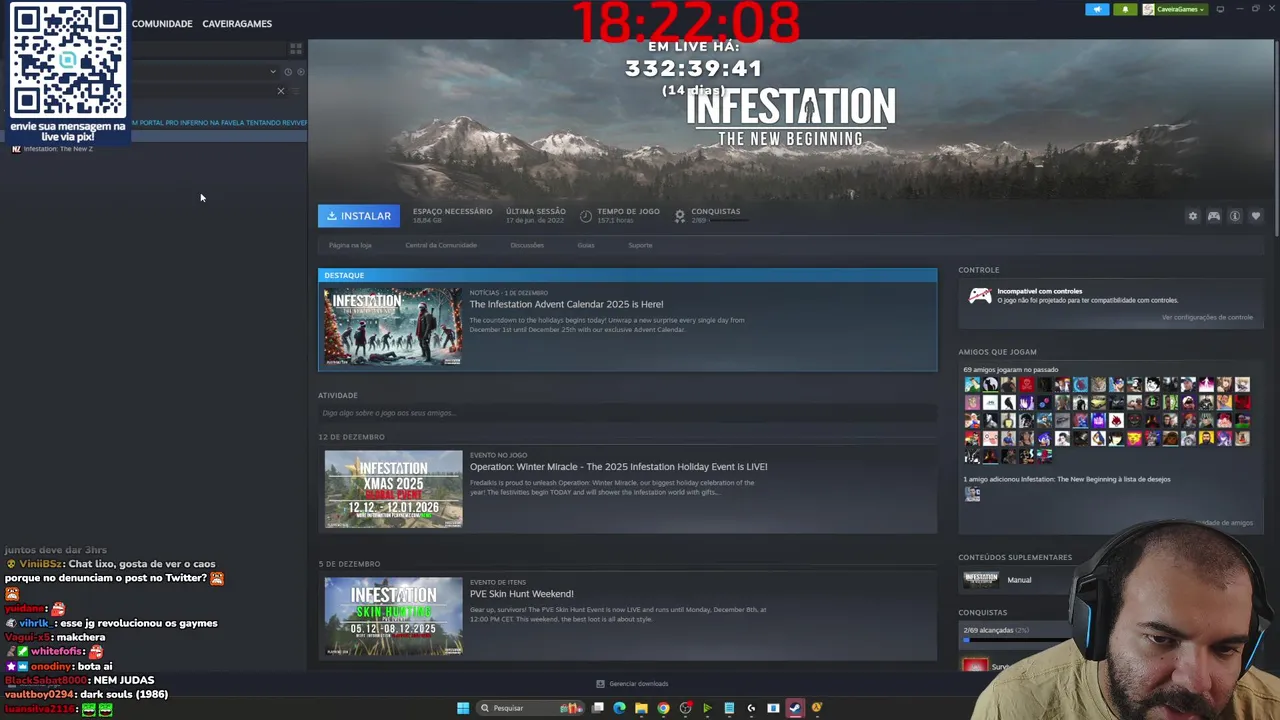Open Steam notifications bell
This screenshot has height=720, width=1280.
click(x=1125, y=9)
